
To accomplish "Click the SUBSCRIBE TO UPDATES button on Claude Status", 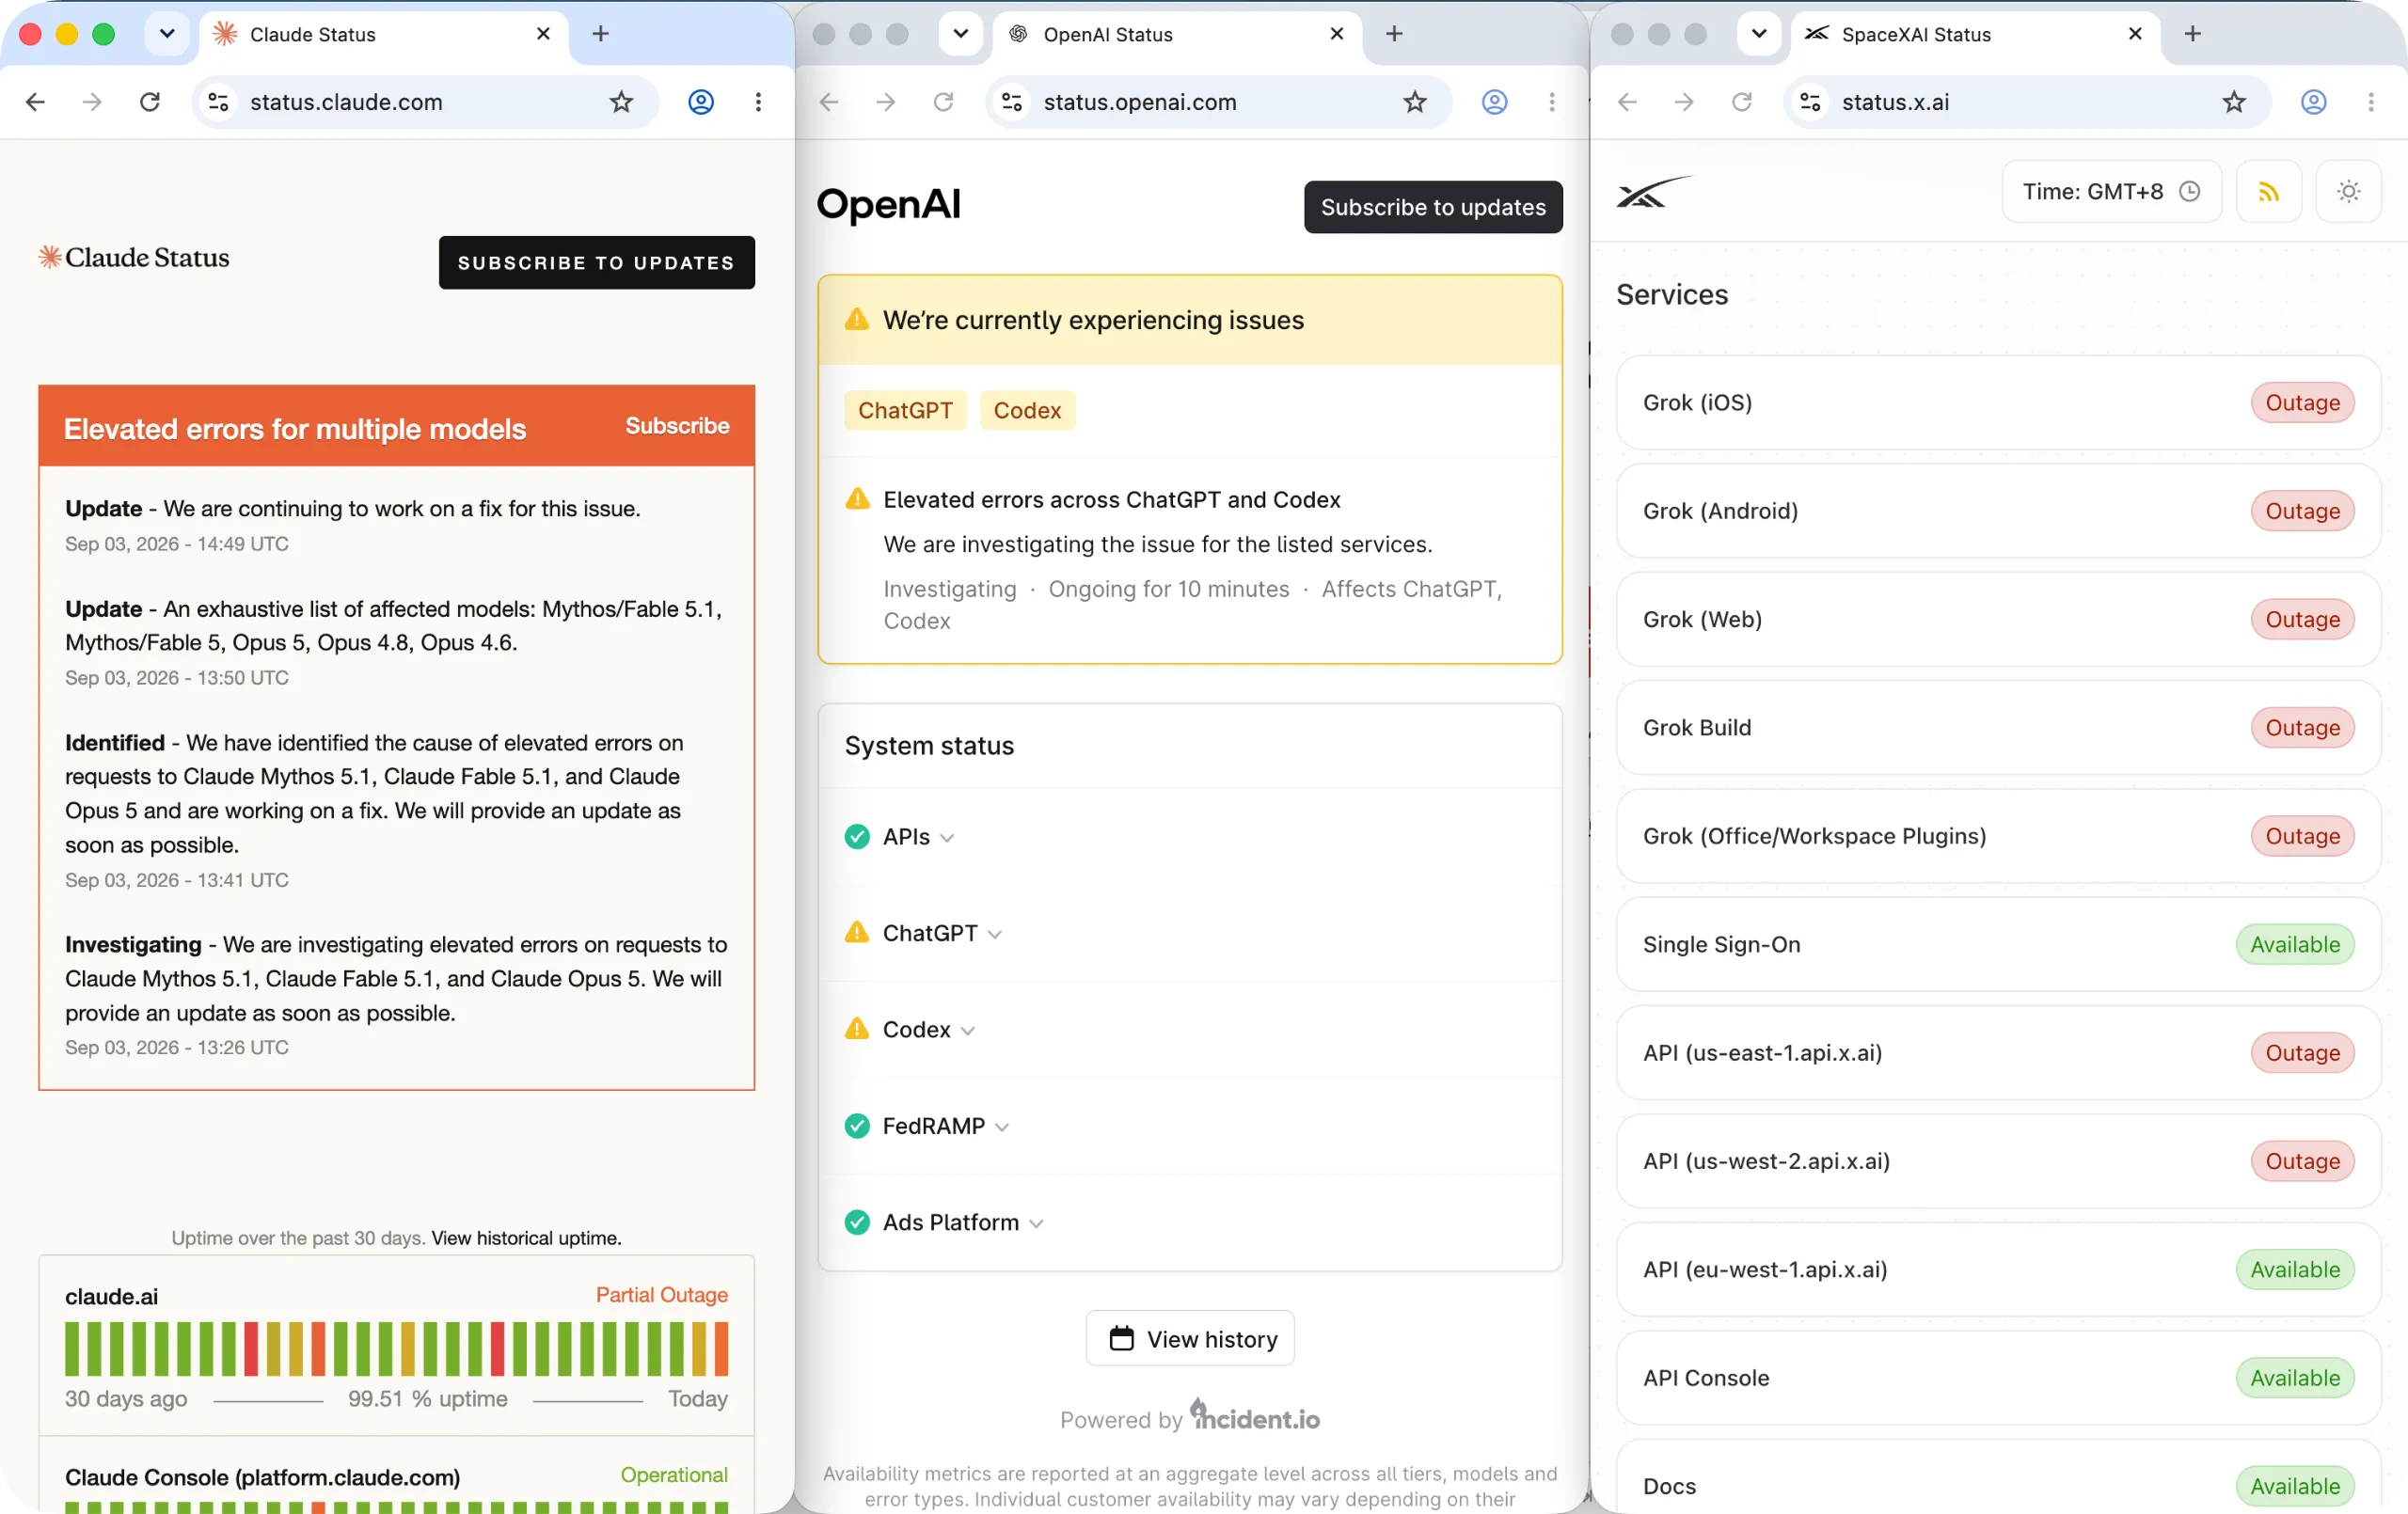I will 596,262.
